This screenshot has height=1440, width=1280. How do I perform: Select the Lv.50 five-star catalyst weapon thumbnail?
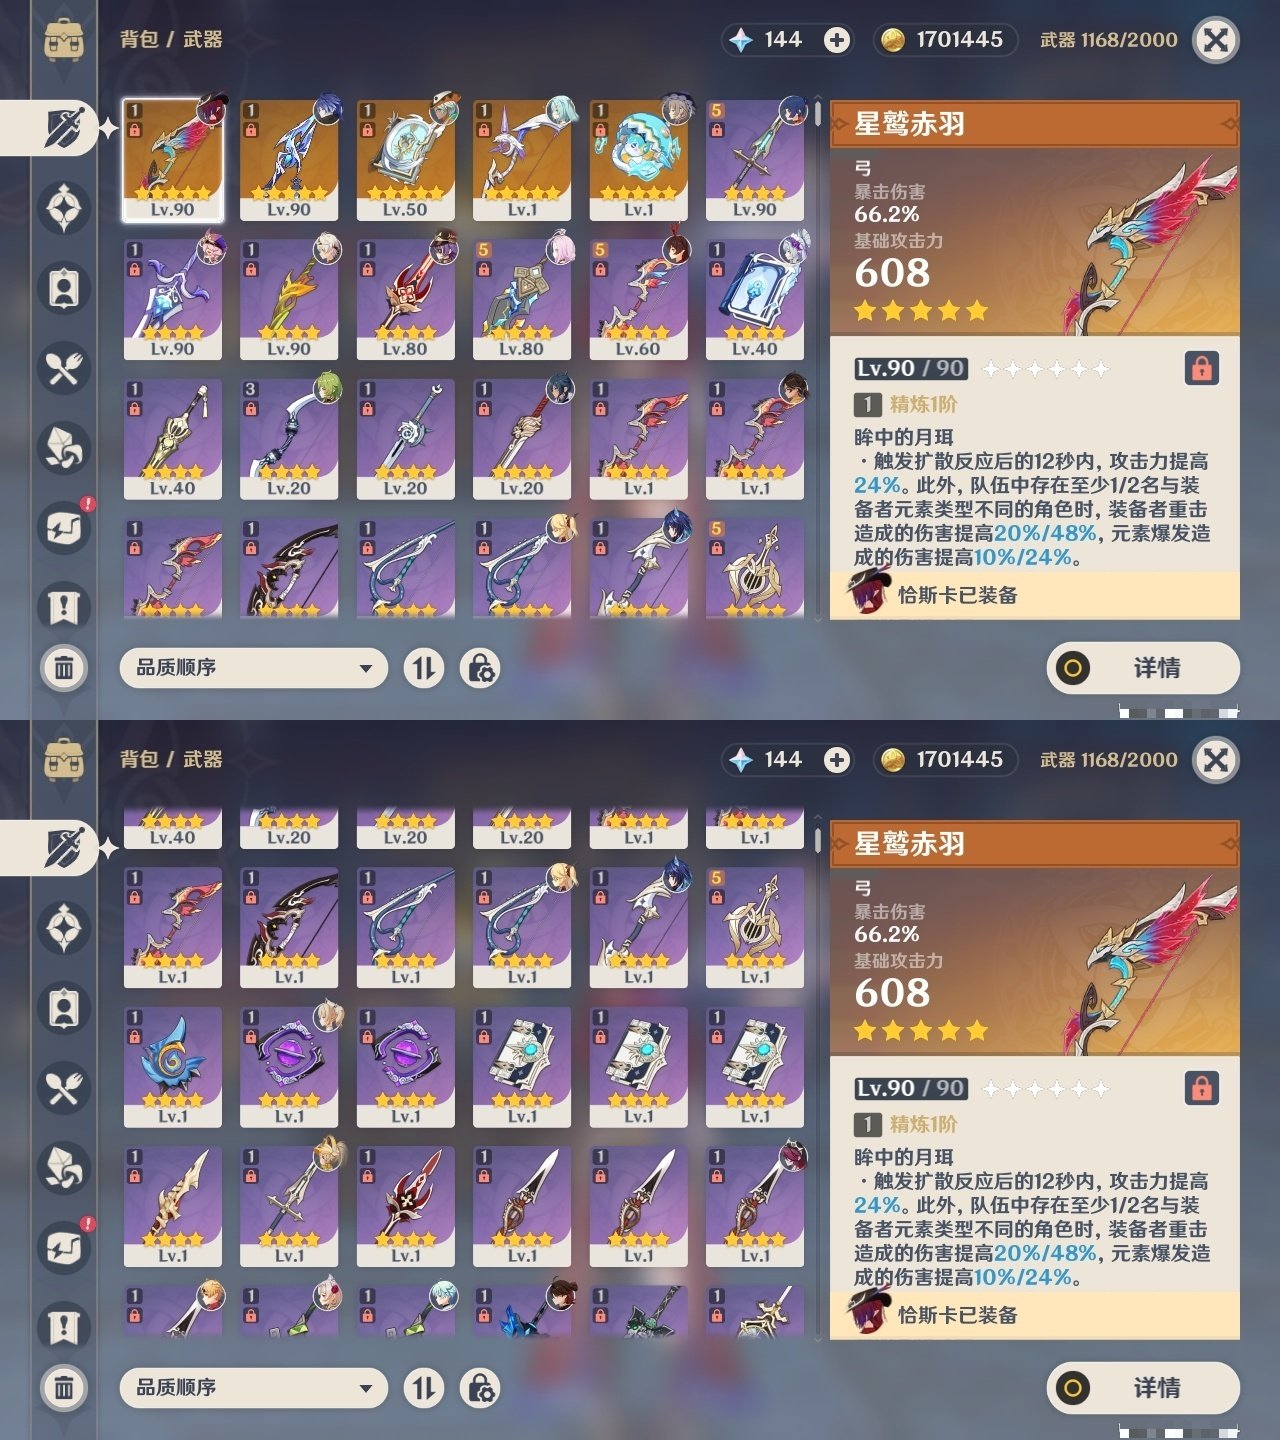(405, 160)
